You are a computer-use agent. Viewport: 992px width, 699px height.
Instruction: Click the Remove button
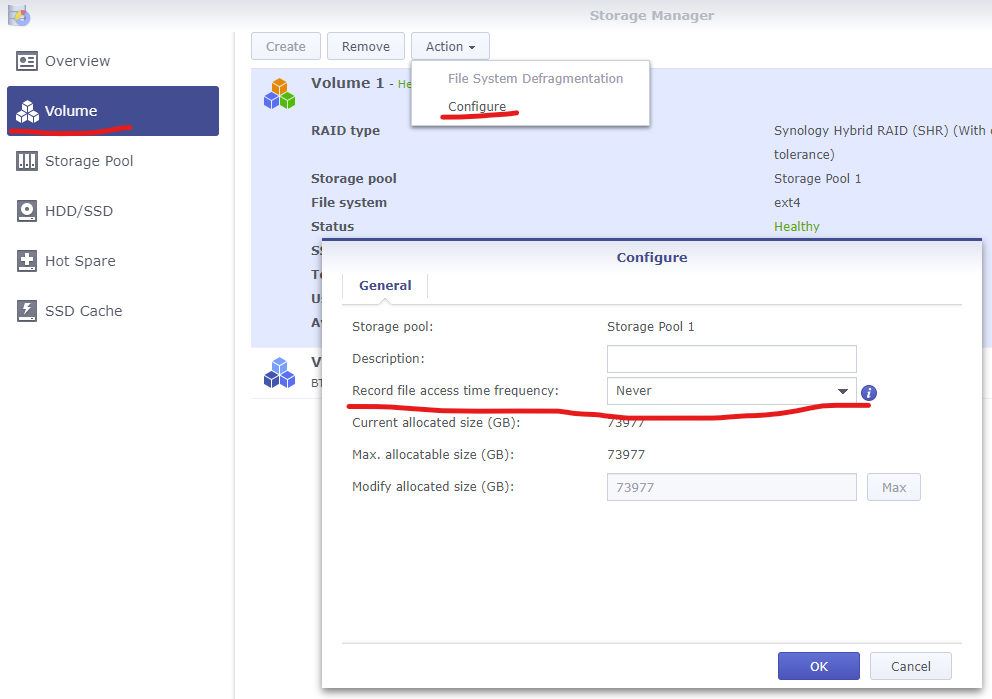pos(366,46)
